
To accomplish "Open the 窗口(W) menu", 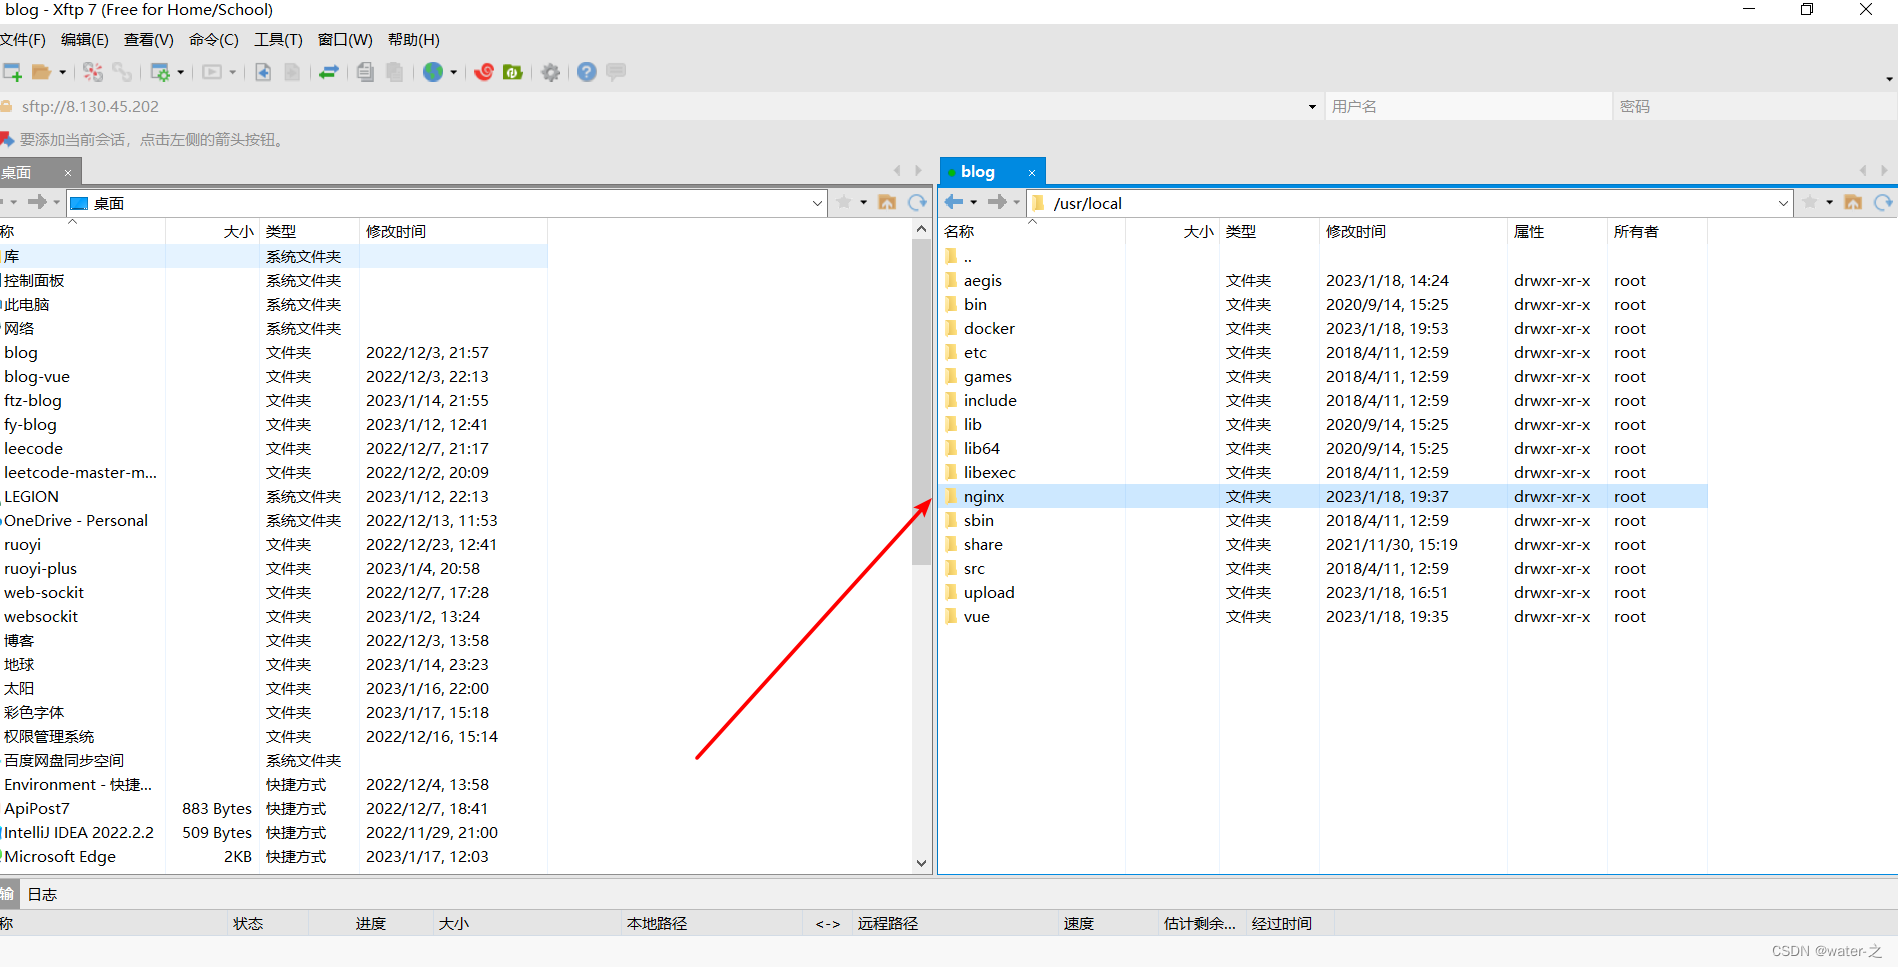I will (345, 40).
